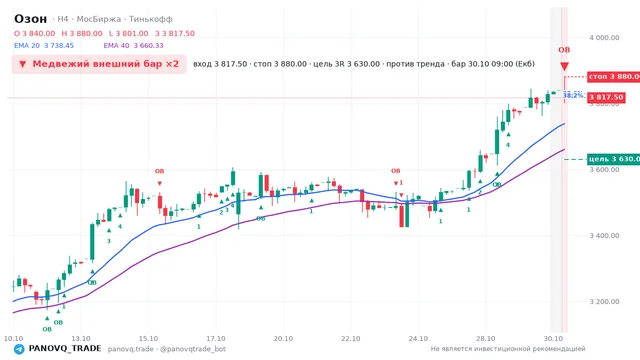This screenshot has width=640, height=360.
Task: Click the large red down-triangle signal marker under the top OB
Action: click(564, 67)
